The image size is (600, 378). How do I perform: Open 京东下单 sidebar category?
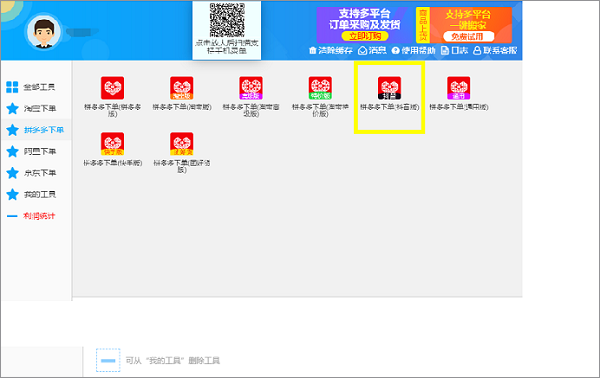point(31,173)
